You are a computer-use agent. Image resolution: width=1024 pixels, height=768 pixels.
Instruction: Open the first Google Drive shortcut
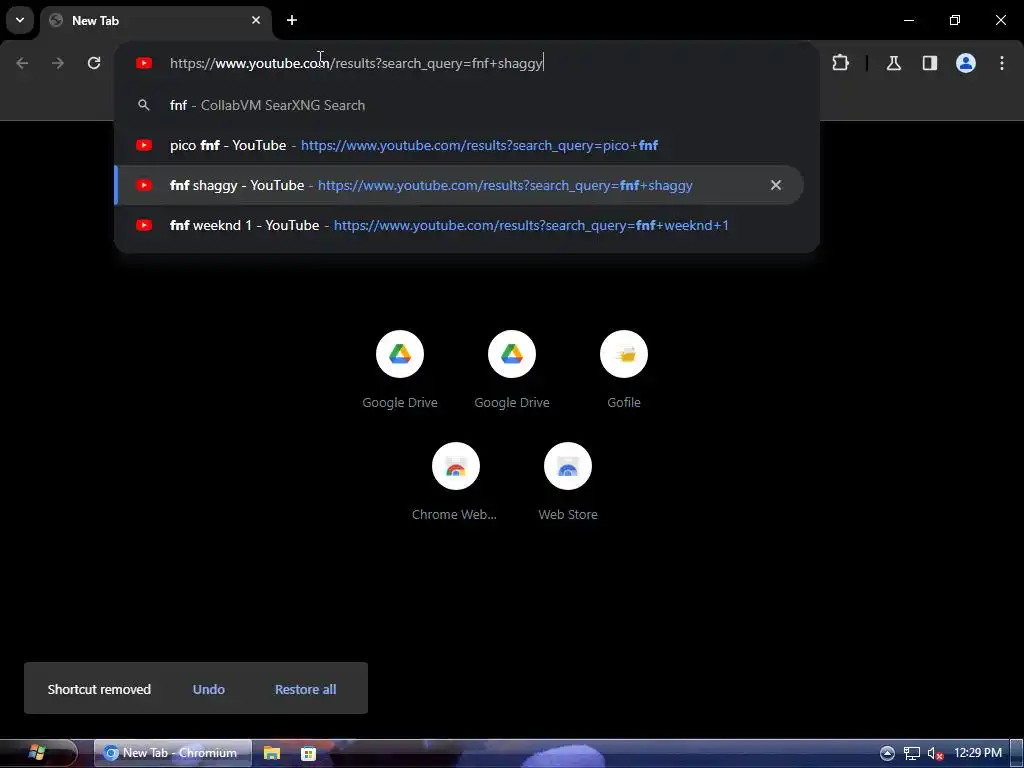click(400, 370)
